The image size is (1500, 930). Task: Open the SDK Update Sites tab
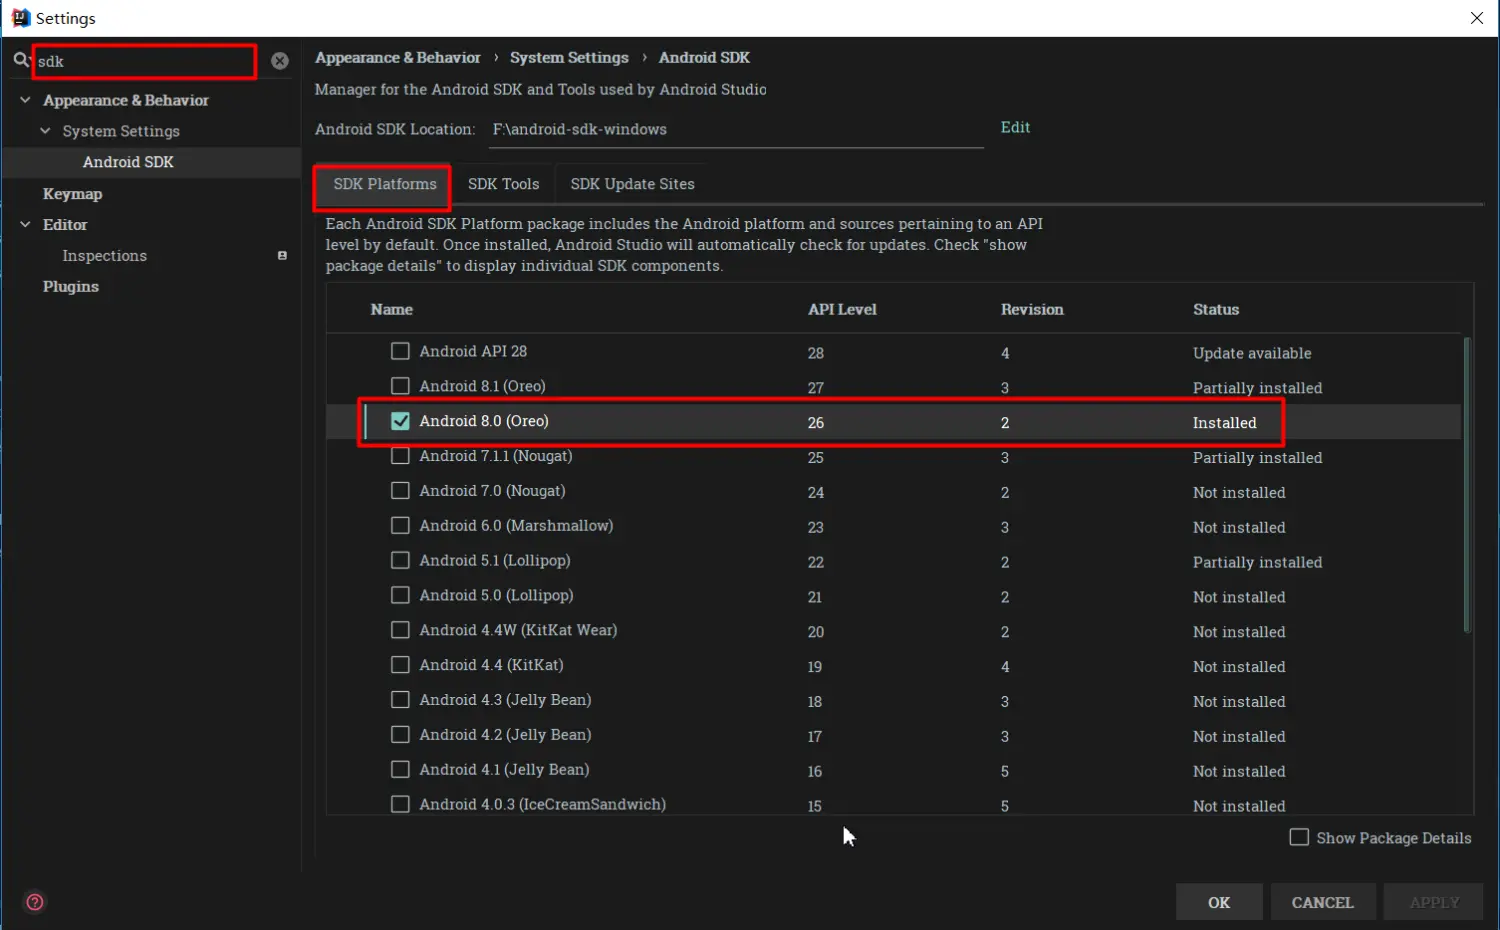click(632, 185)
